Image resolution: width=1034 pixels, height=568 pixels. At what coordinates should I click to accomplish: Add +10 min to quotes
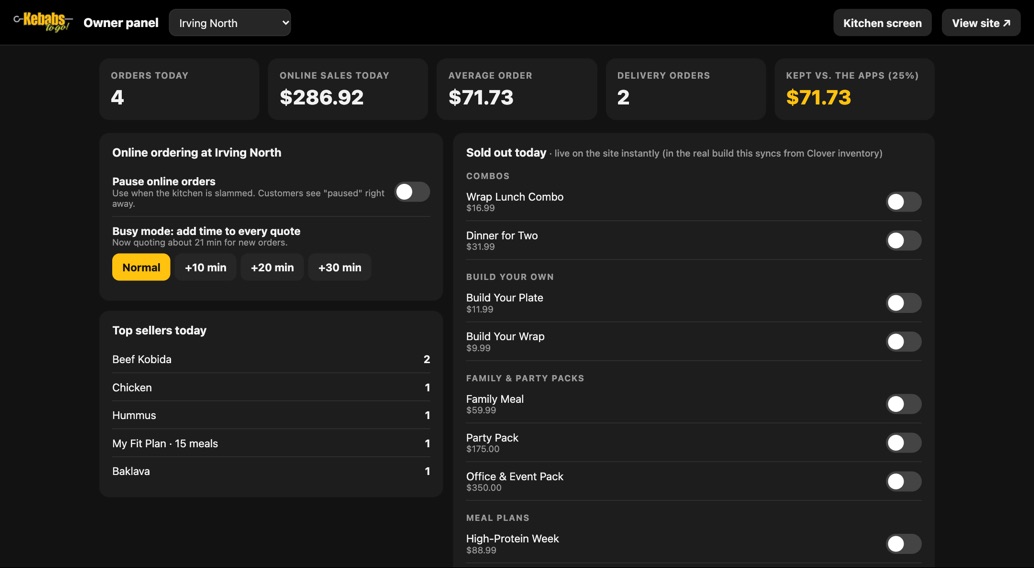pos(205,267)
